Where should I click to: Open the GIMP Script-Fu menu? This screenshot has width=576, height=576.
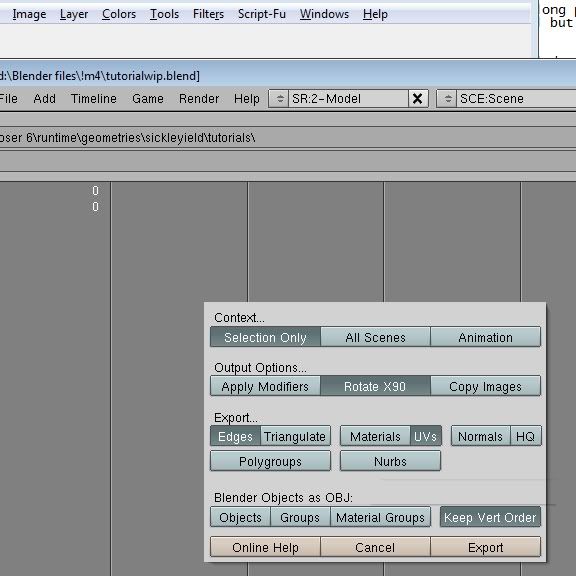262,14
